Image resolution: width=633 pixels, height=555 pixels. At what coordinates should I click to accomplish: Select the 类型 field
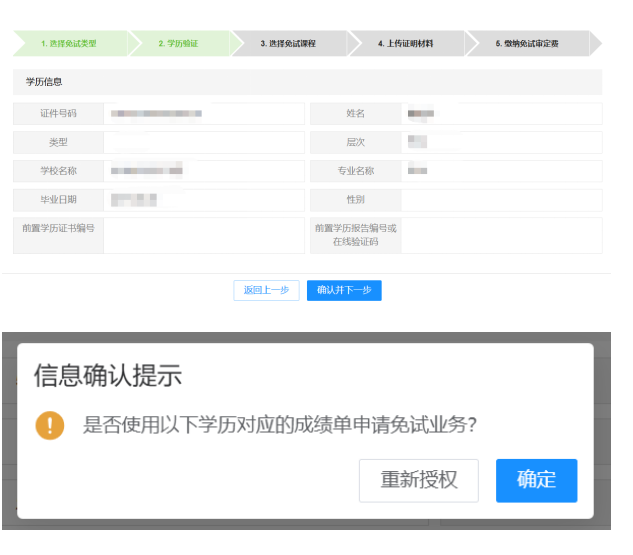click(203, 142)
